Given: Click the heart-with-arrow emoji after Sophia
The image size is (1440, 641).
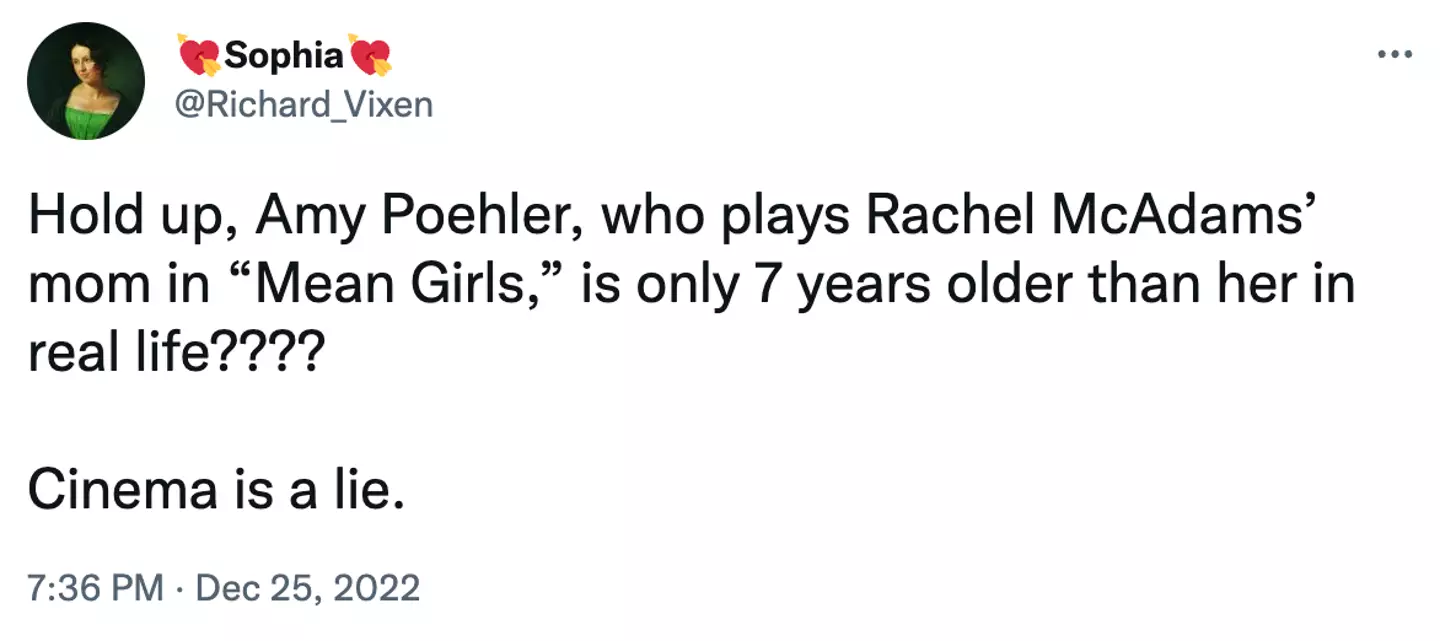Looking at the screenshot, I should (x=369, y=55).
